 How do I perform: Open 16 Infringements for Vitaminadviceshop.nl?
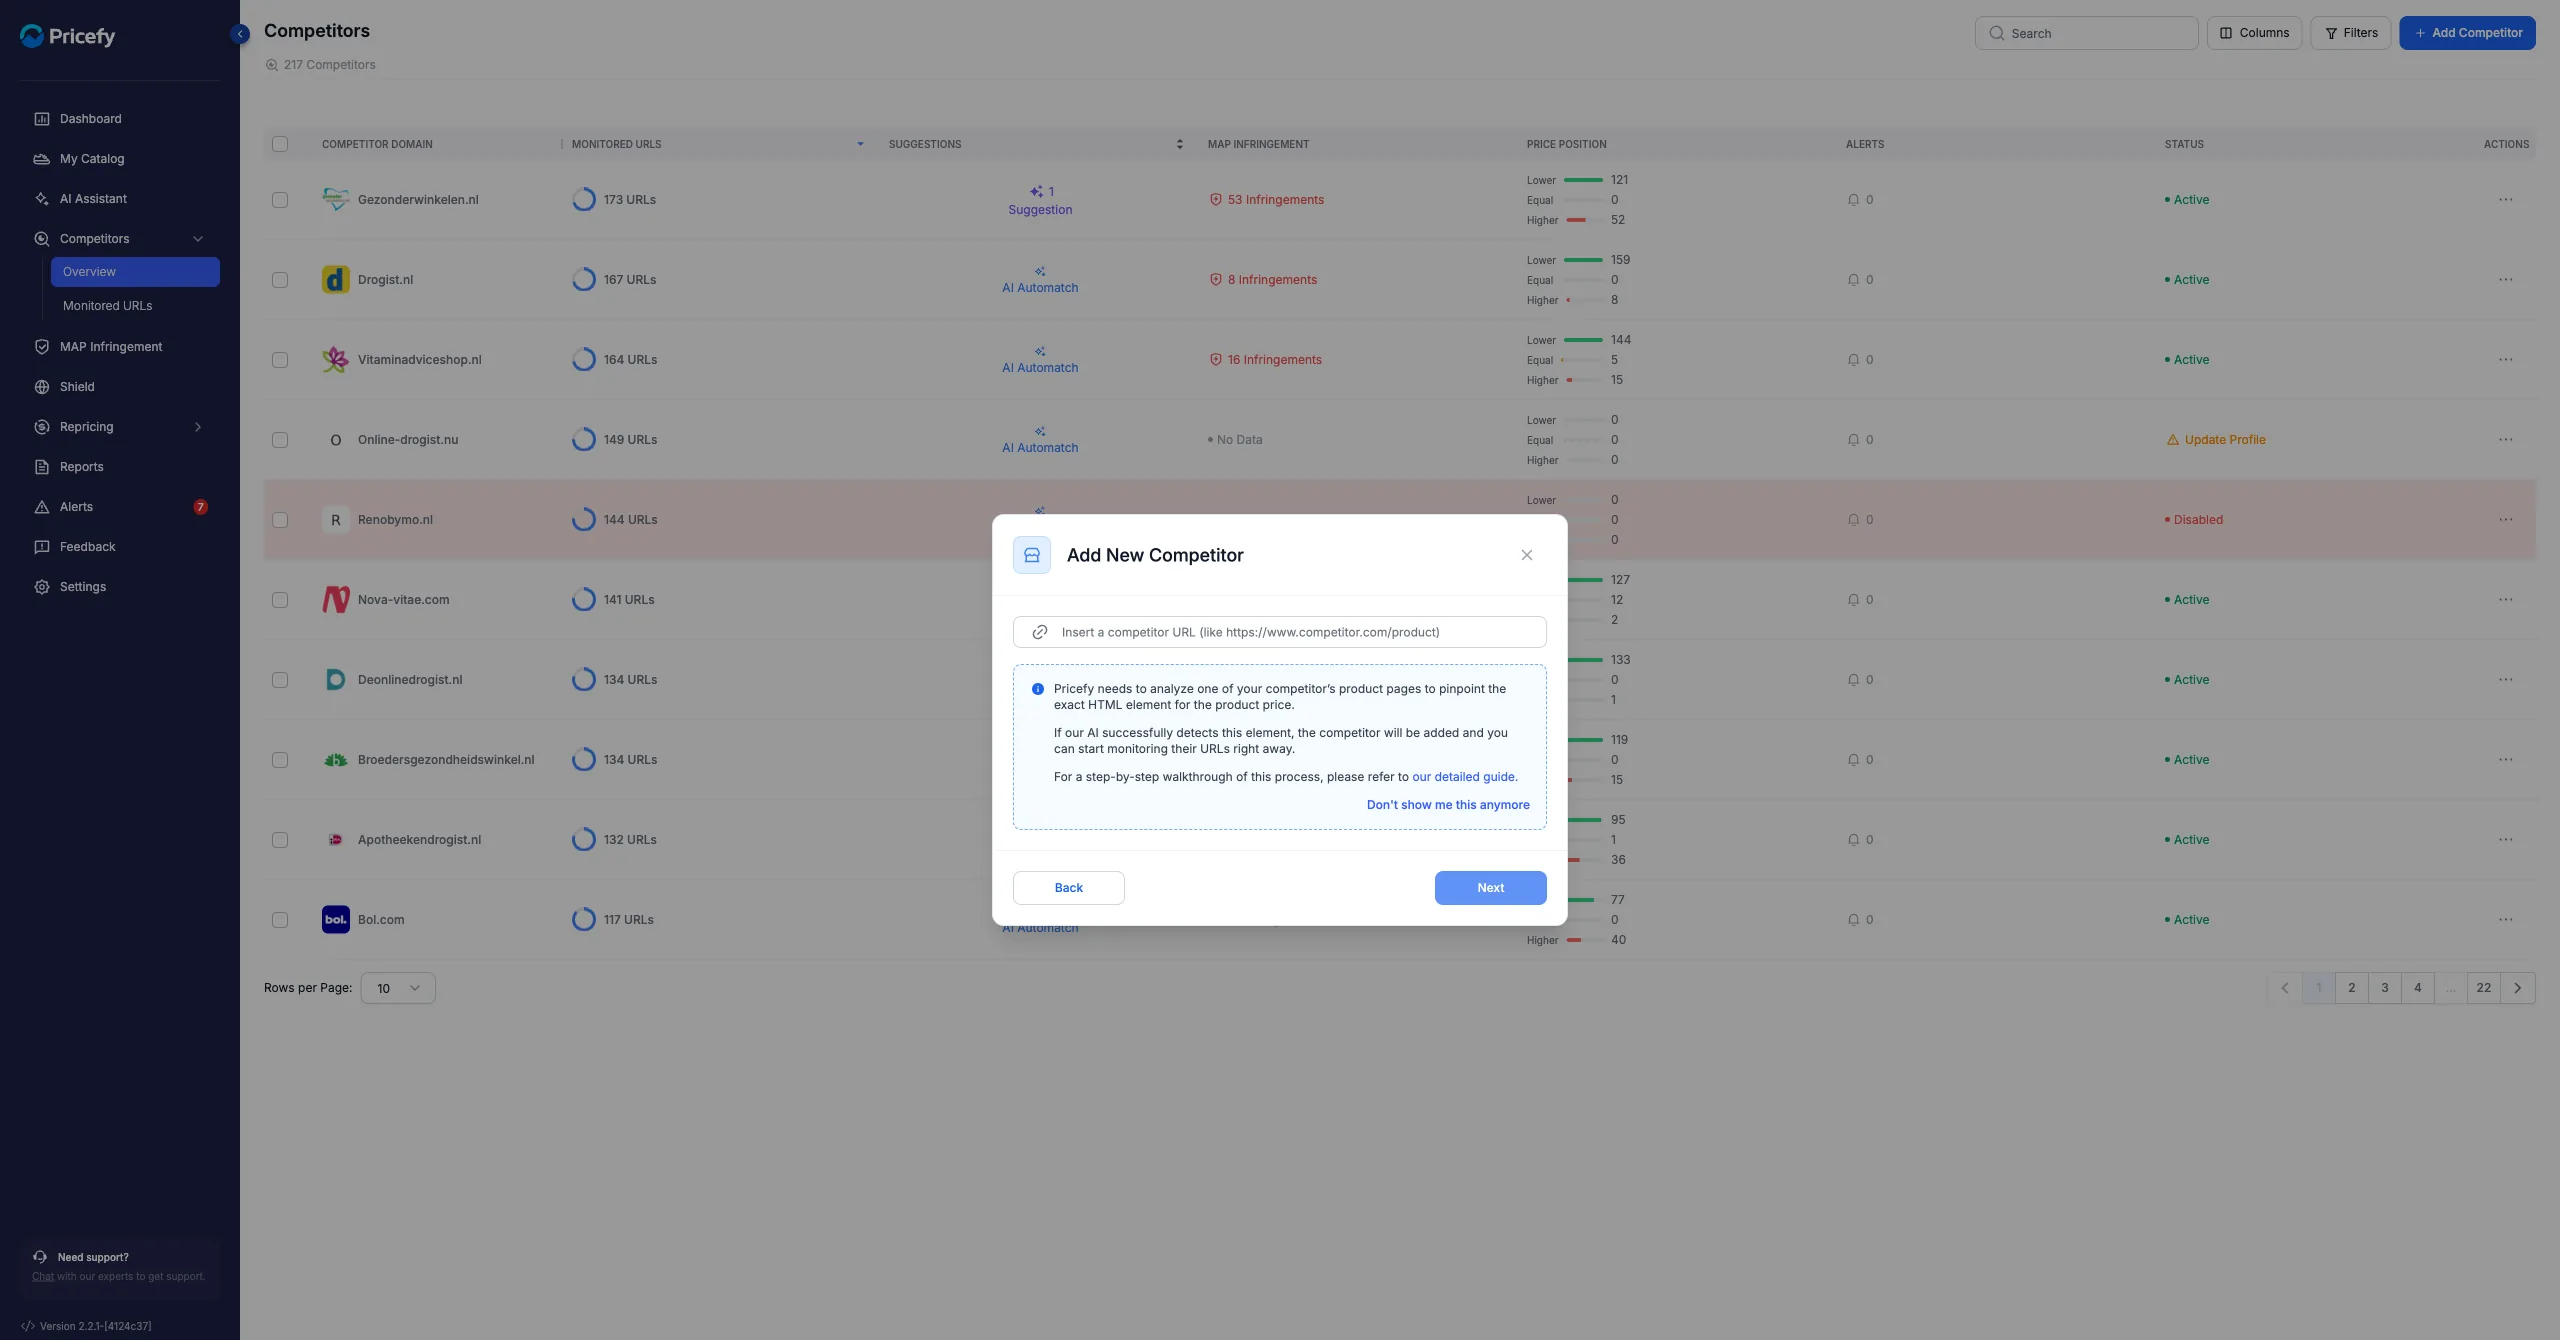(x=1265, y=360)
